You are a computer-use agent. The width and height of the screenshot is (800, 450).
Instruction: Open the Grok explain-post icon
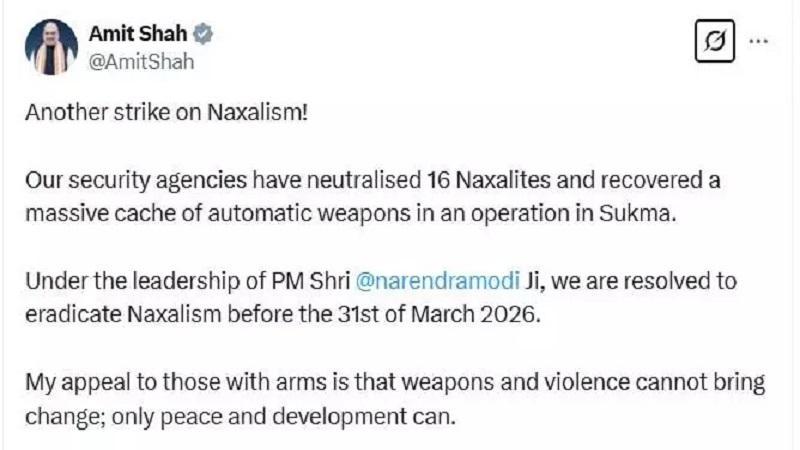pyautogui.click(x=715, y=41)
